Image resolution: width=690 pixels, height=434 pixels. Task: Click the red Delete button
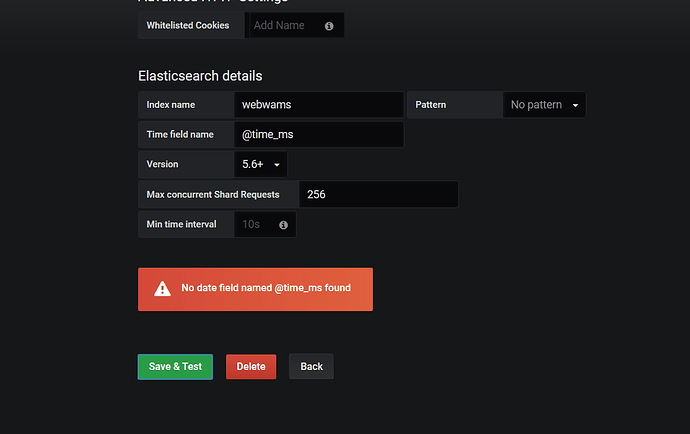point(251,367)
